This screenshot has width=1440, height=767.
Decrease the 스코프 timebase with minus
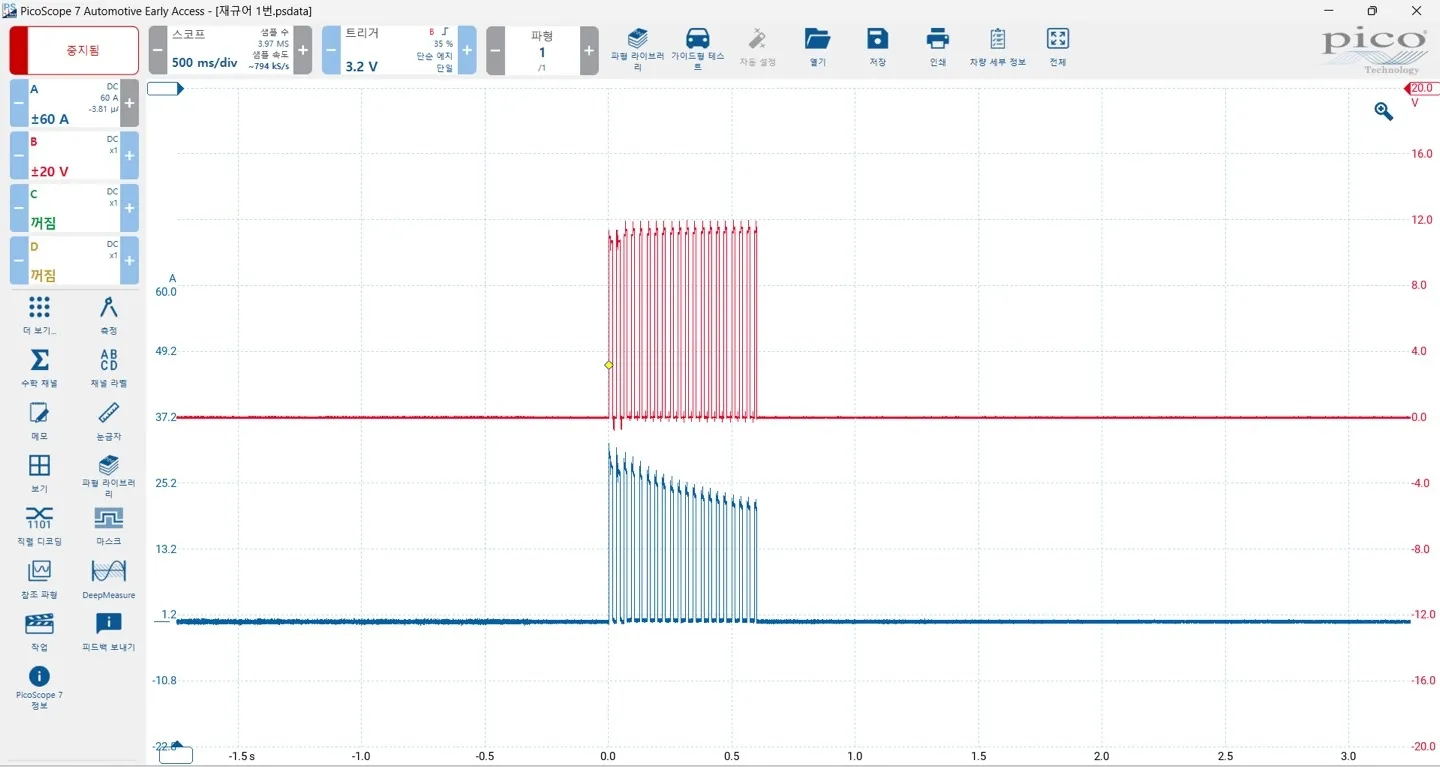(158, 50)
